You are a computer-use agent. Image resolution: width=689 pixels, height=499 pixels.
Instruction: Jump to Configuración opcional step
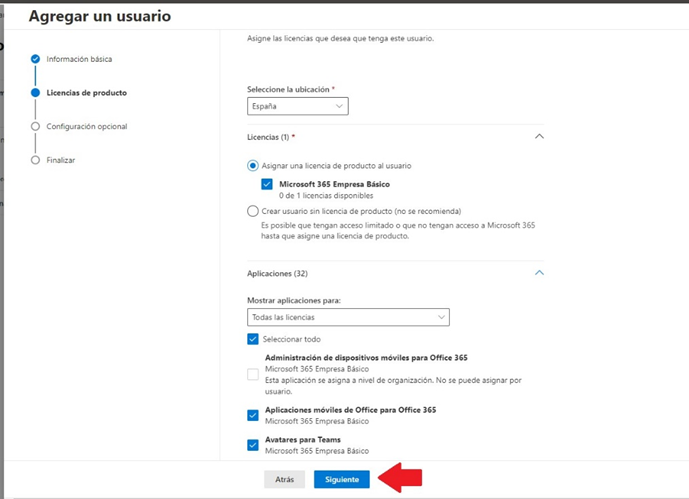[87, 127]
